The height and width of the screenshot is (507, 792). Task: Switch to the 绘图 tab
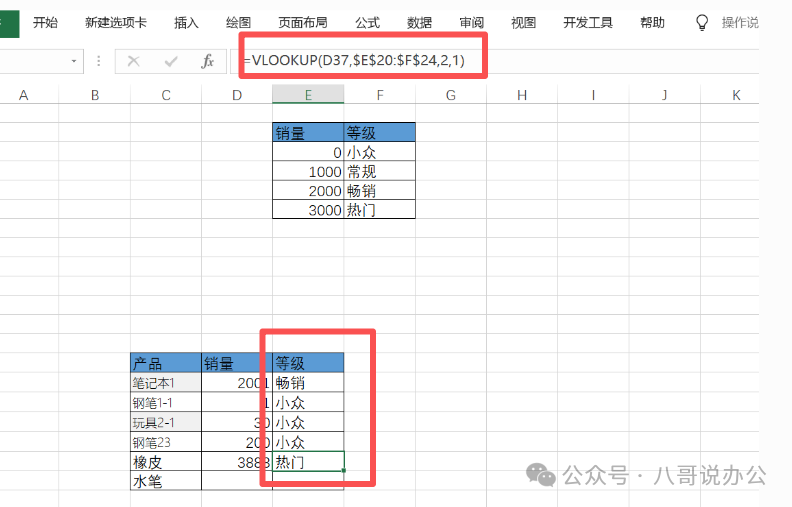(238, 23)
